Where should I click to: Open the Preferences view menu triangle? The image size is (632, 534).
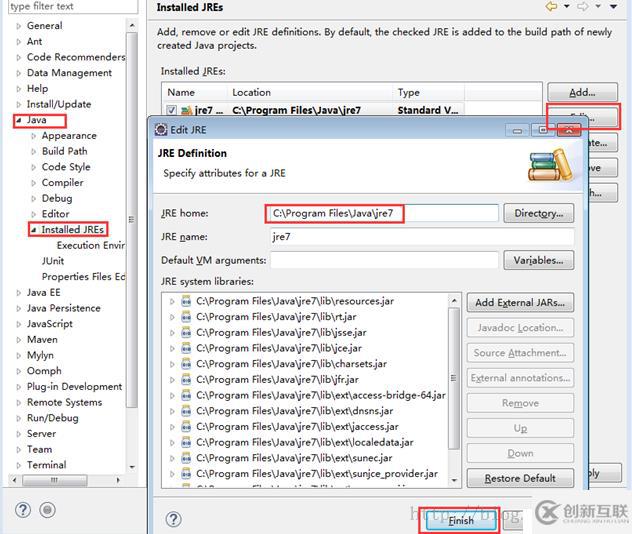tap(613, 6)
